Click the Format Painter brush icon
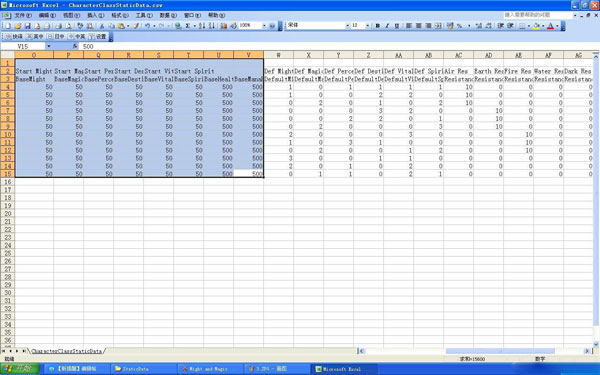The height and width of the screenshot is (375, 600). point(136,26)
